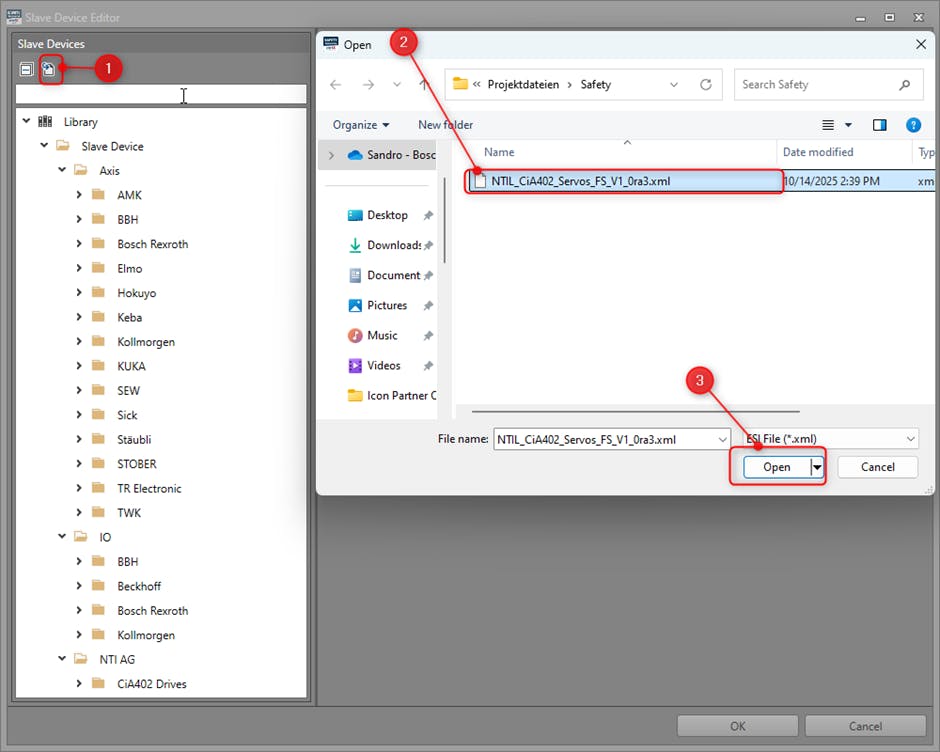Open Desktop in quick access sidebar
The height and width of the screenshot is (752, 940).
[x=387, y=215]
